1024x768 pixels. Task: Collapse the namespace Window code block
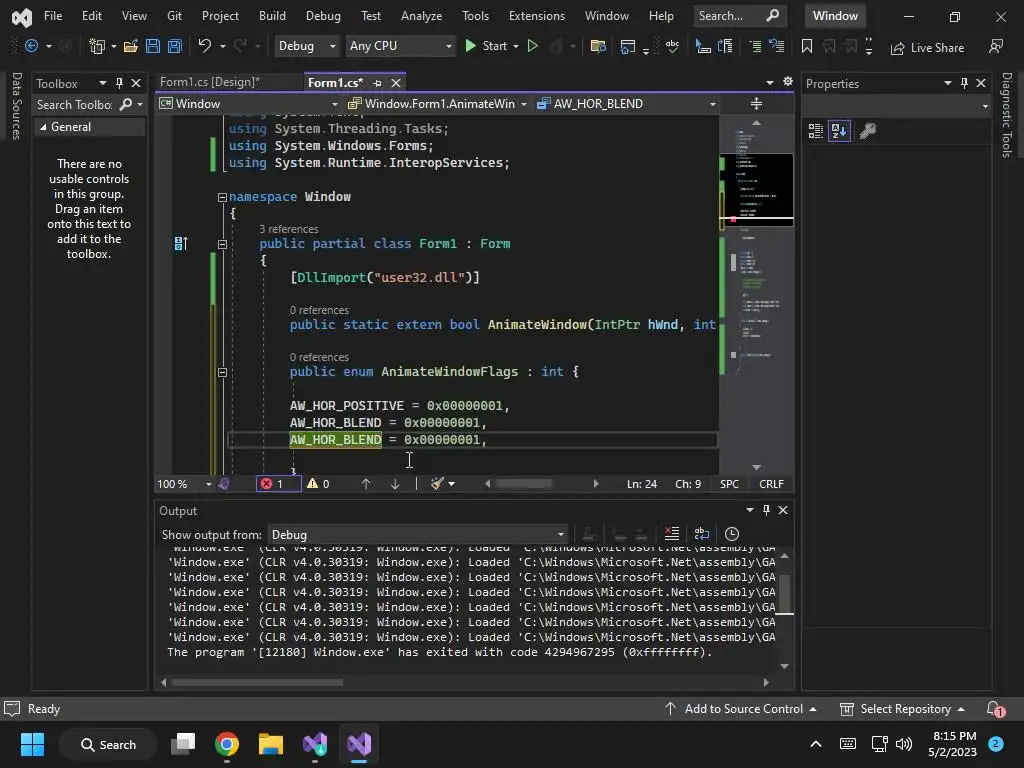click(x=222, y=197)
